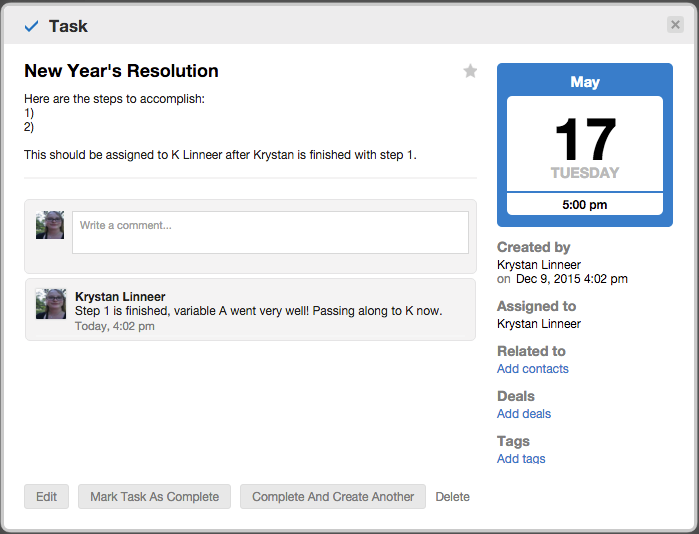Star the New Year's Resolution task
Viewport: 699px width, 534px height.
[470, 71]
